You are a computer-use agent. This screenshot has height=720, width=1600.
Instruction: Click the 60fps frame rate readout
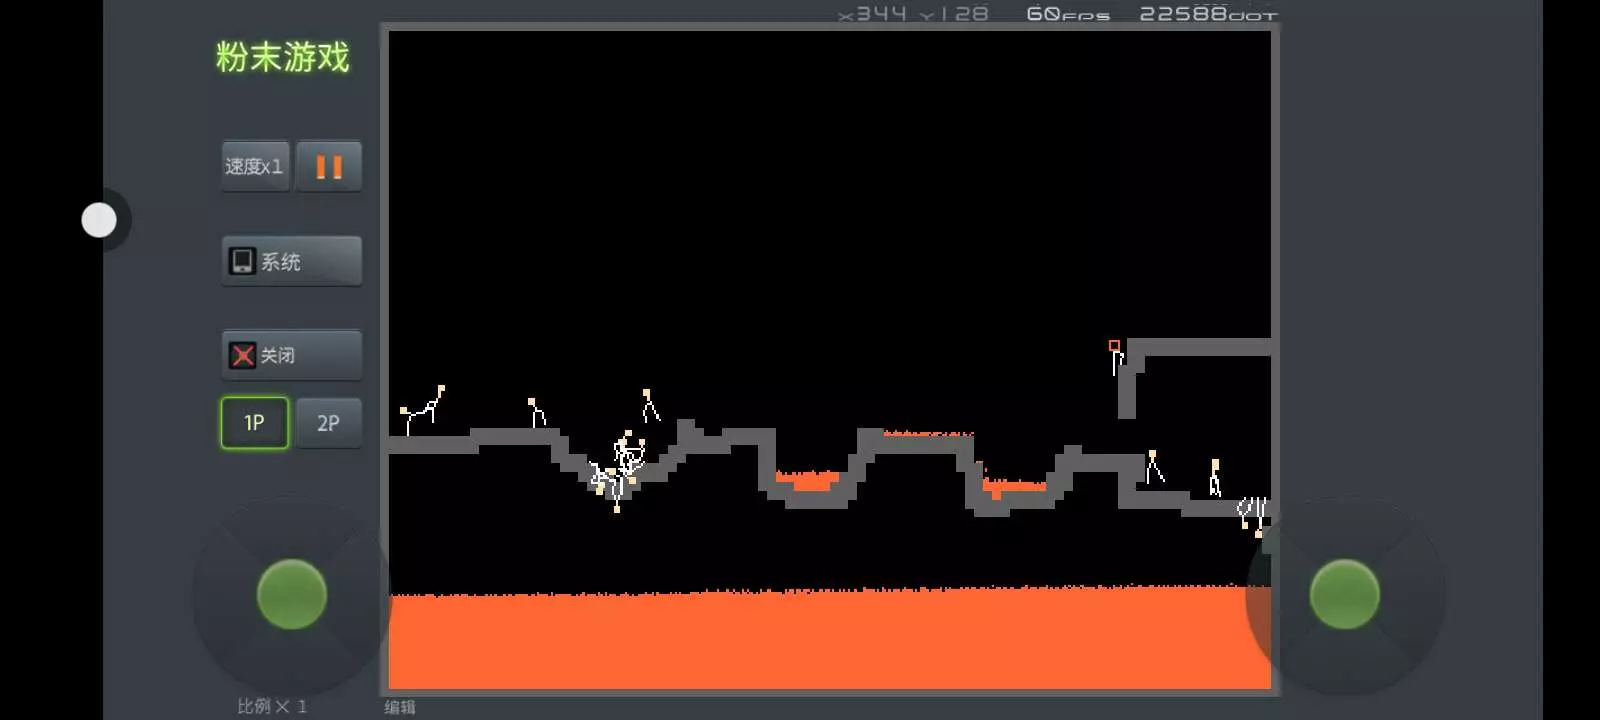click(x=1067, y=14)
